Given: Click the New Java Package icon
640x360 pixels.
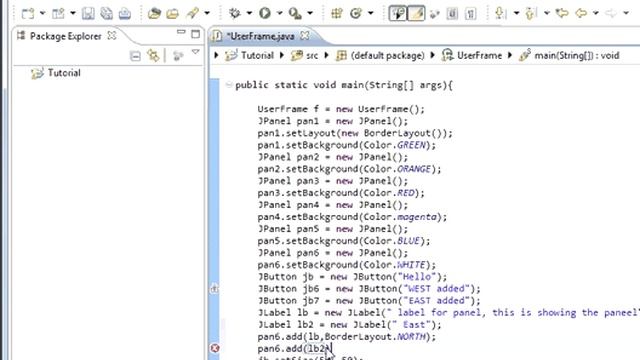Looking at the screenshot, I should [337, 13].
